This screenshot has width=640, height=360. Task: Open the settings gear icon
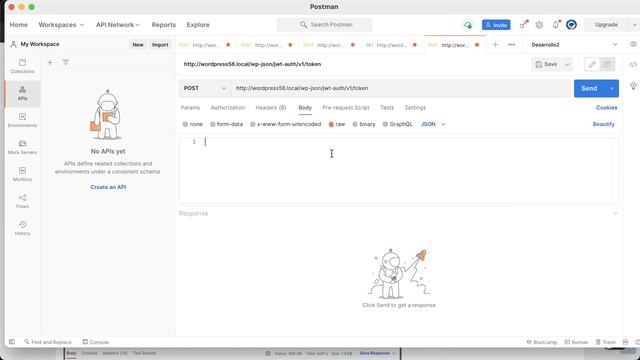pyautogui.click(x=539, y=25)
